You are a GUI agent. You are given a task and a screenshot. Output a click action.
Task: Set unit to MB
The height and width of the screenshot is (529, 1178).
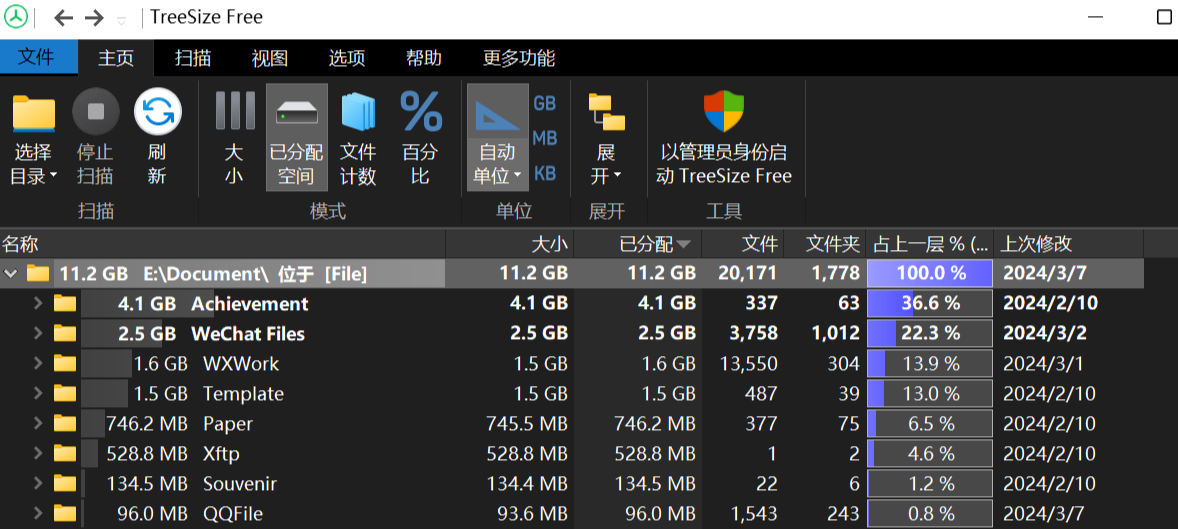coord(545,138)
